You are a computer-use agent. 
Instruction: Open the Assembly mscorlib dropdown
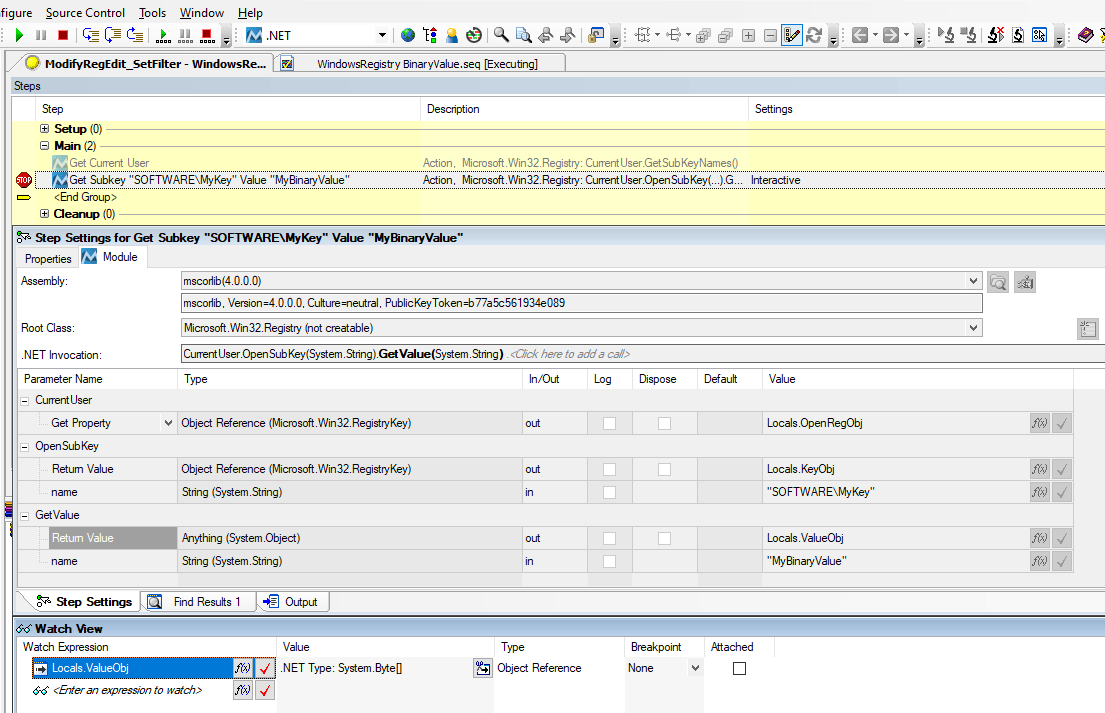[973, 280]
